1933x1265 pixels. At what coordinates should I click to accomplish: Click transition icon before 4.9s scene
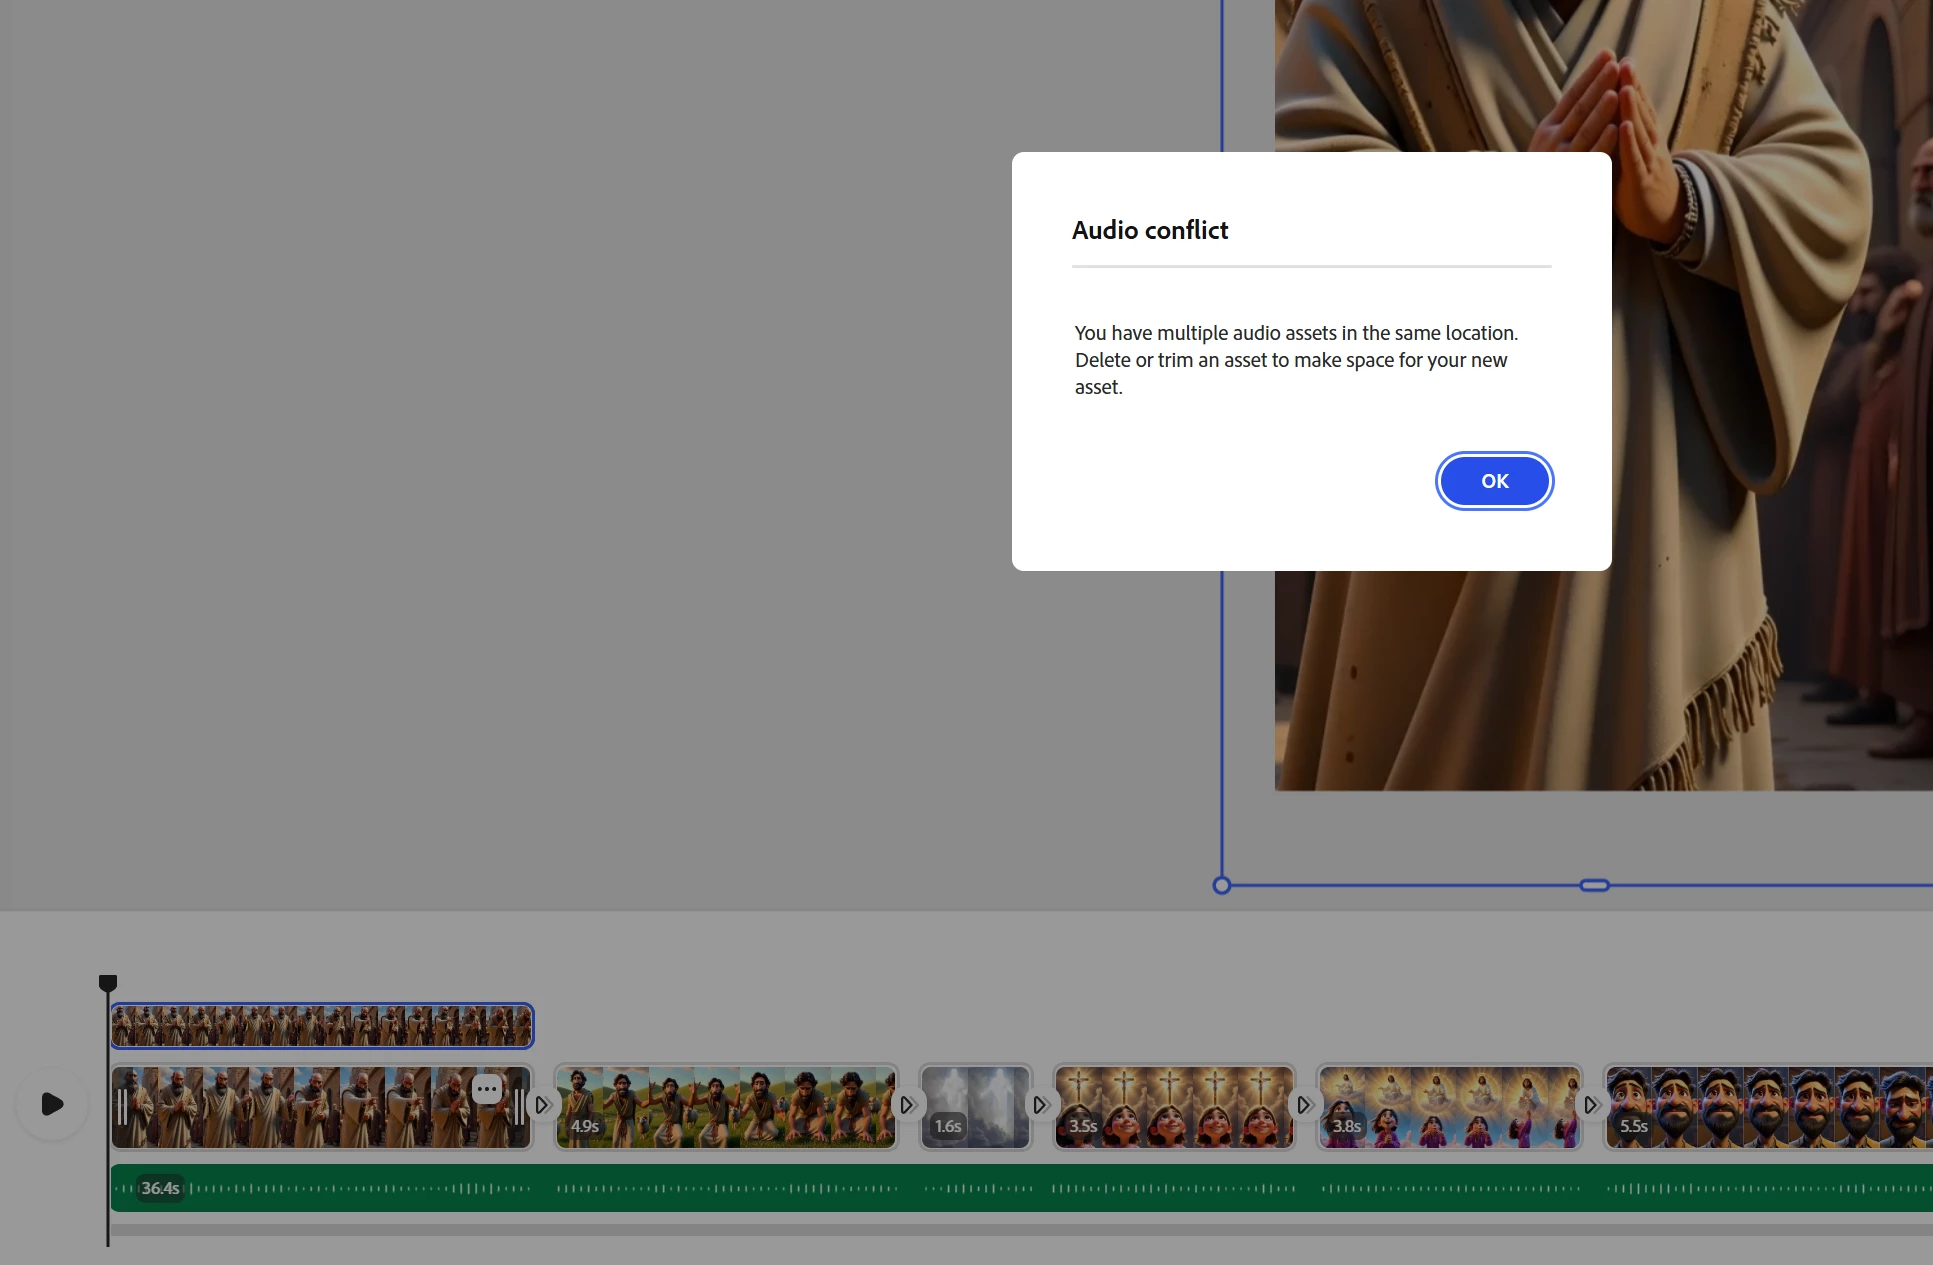click(542, 1105)
